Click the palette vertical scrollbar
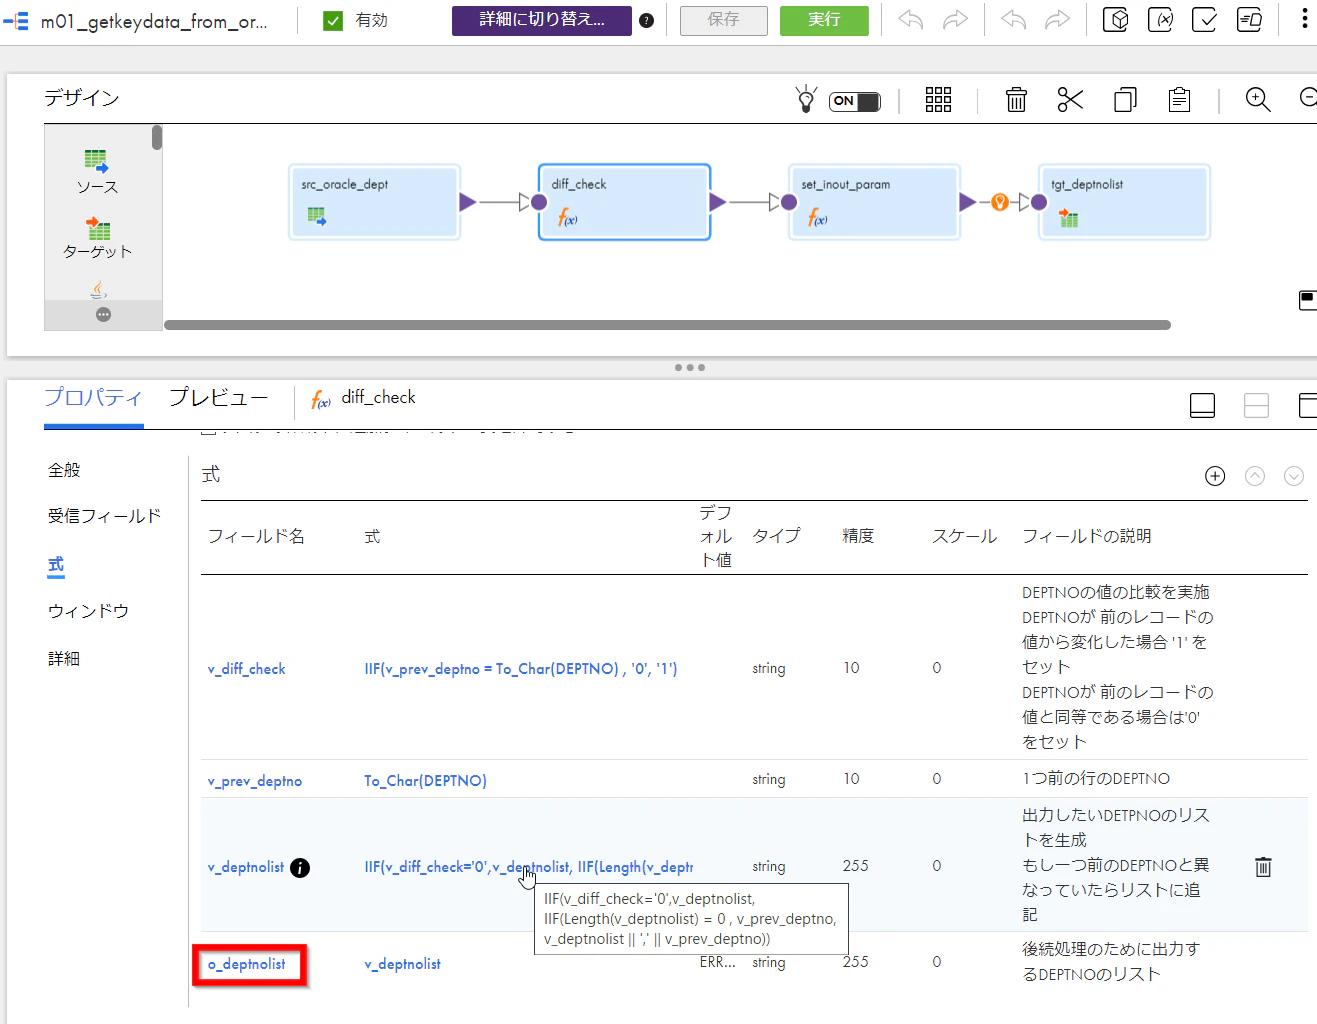The image size is (1317, 1024). coord(157,137)
